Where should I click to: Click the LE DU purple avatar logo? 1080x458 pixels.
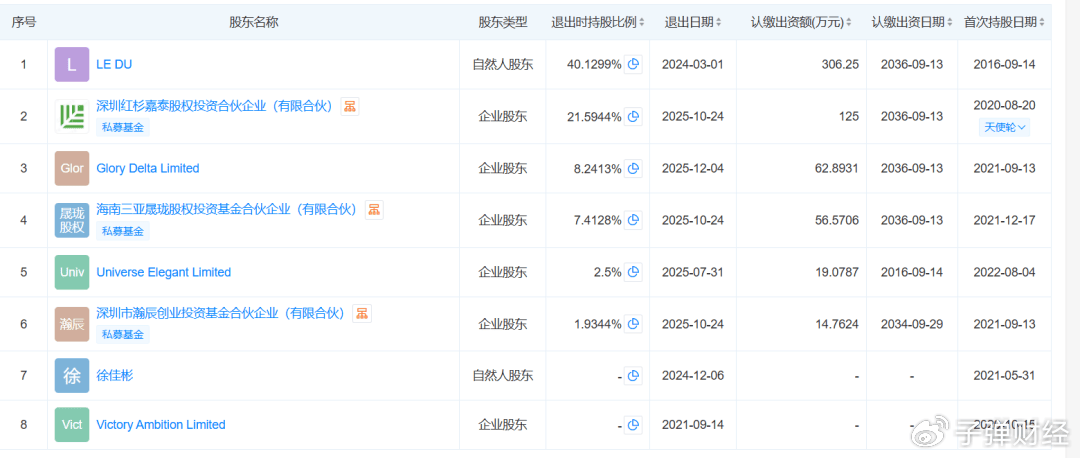click(x=72, y=64)
